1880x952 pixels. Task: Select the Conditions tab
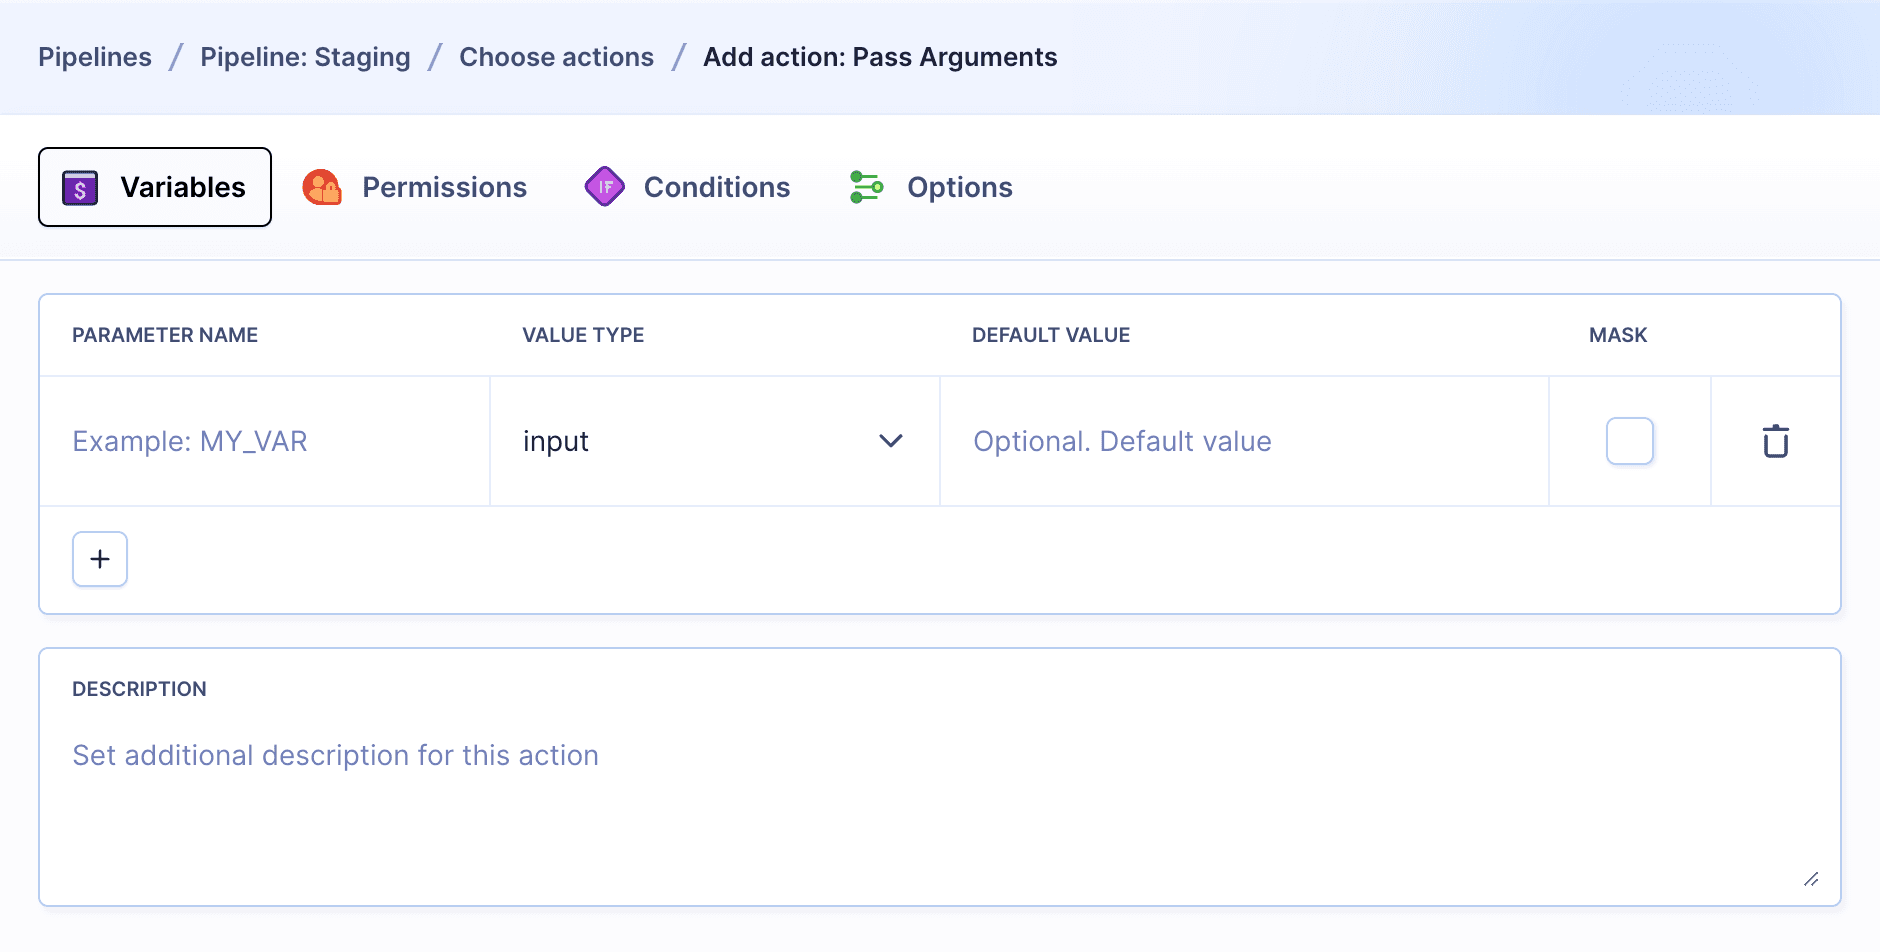pos(716,186)
